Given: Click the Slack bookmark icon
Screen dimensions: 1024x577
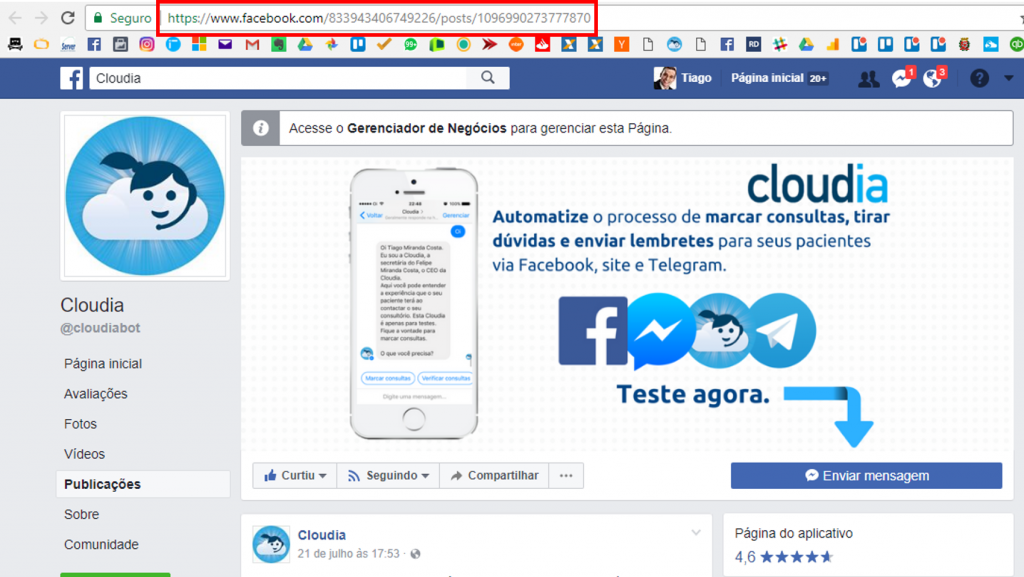Looking at the screenshot, I should (780, 44).
